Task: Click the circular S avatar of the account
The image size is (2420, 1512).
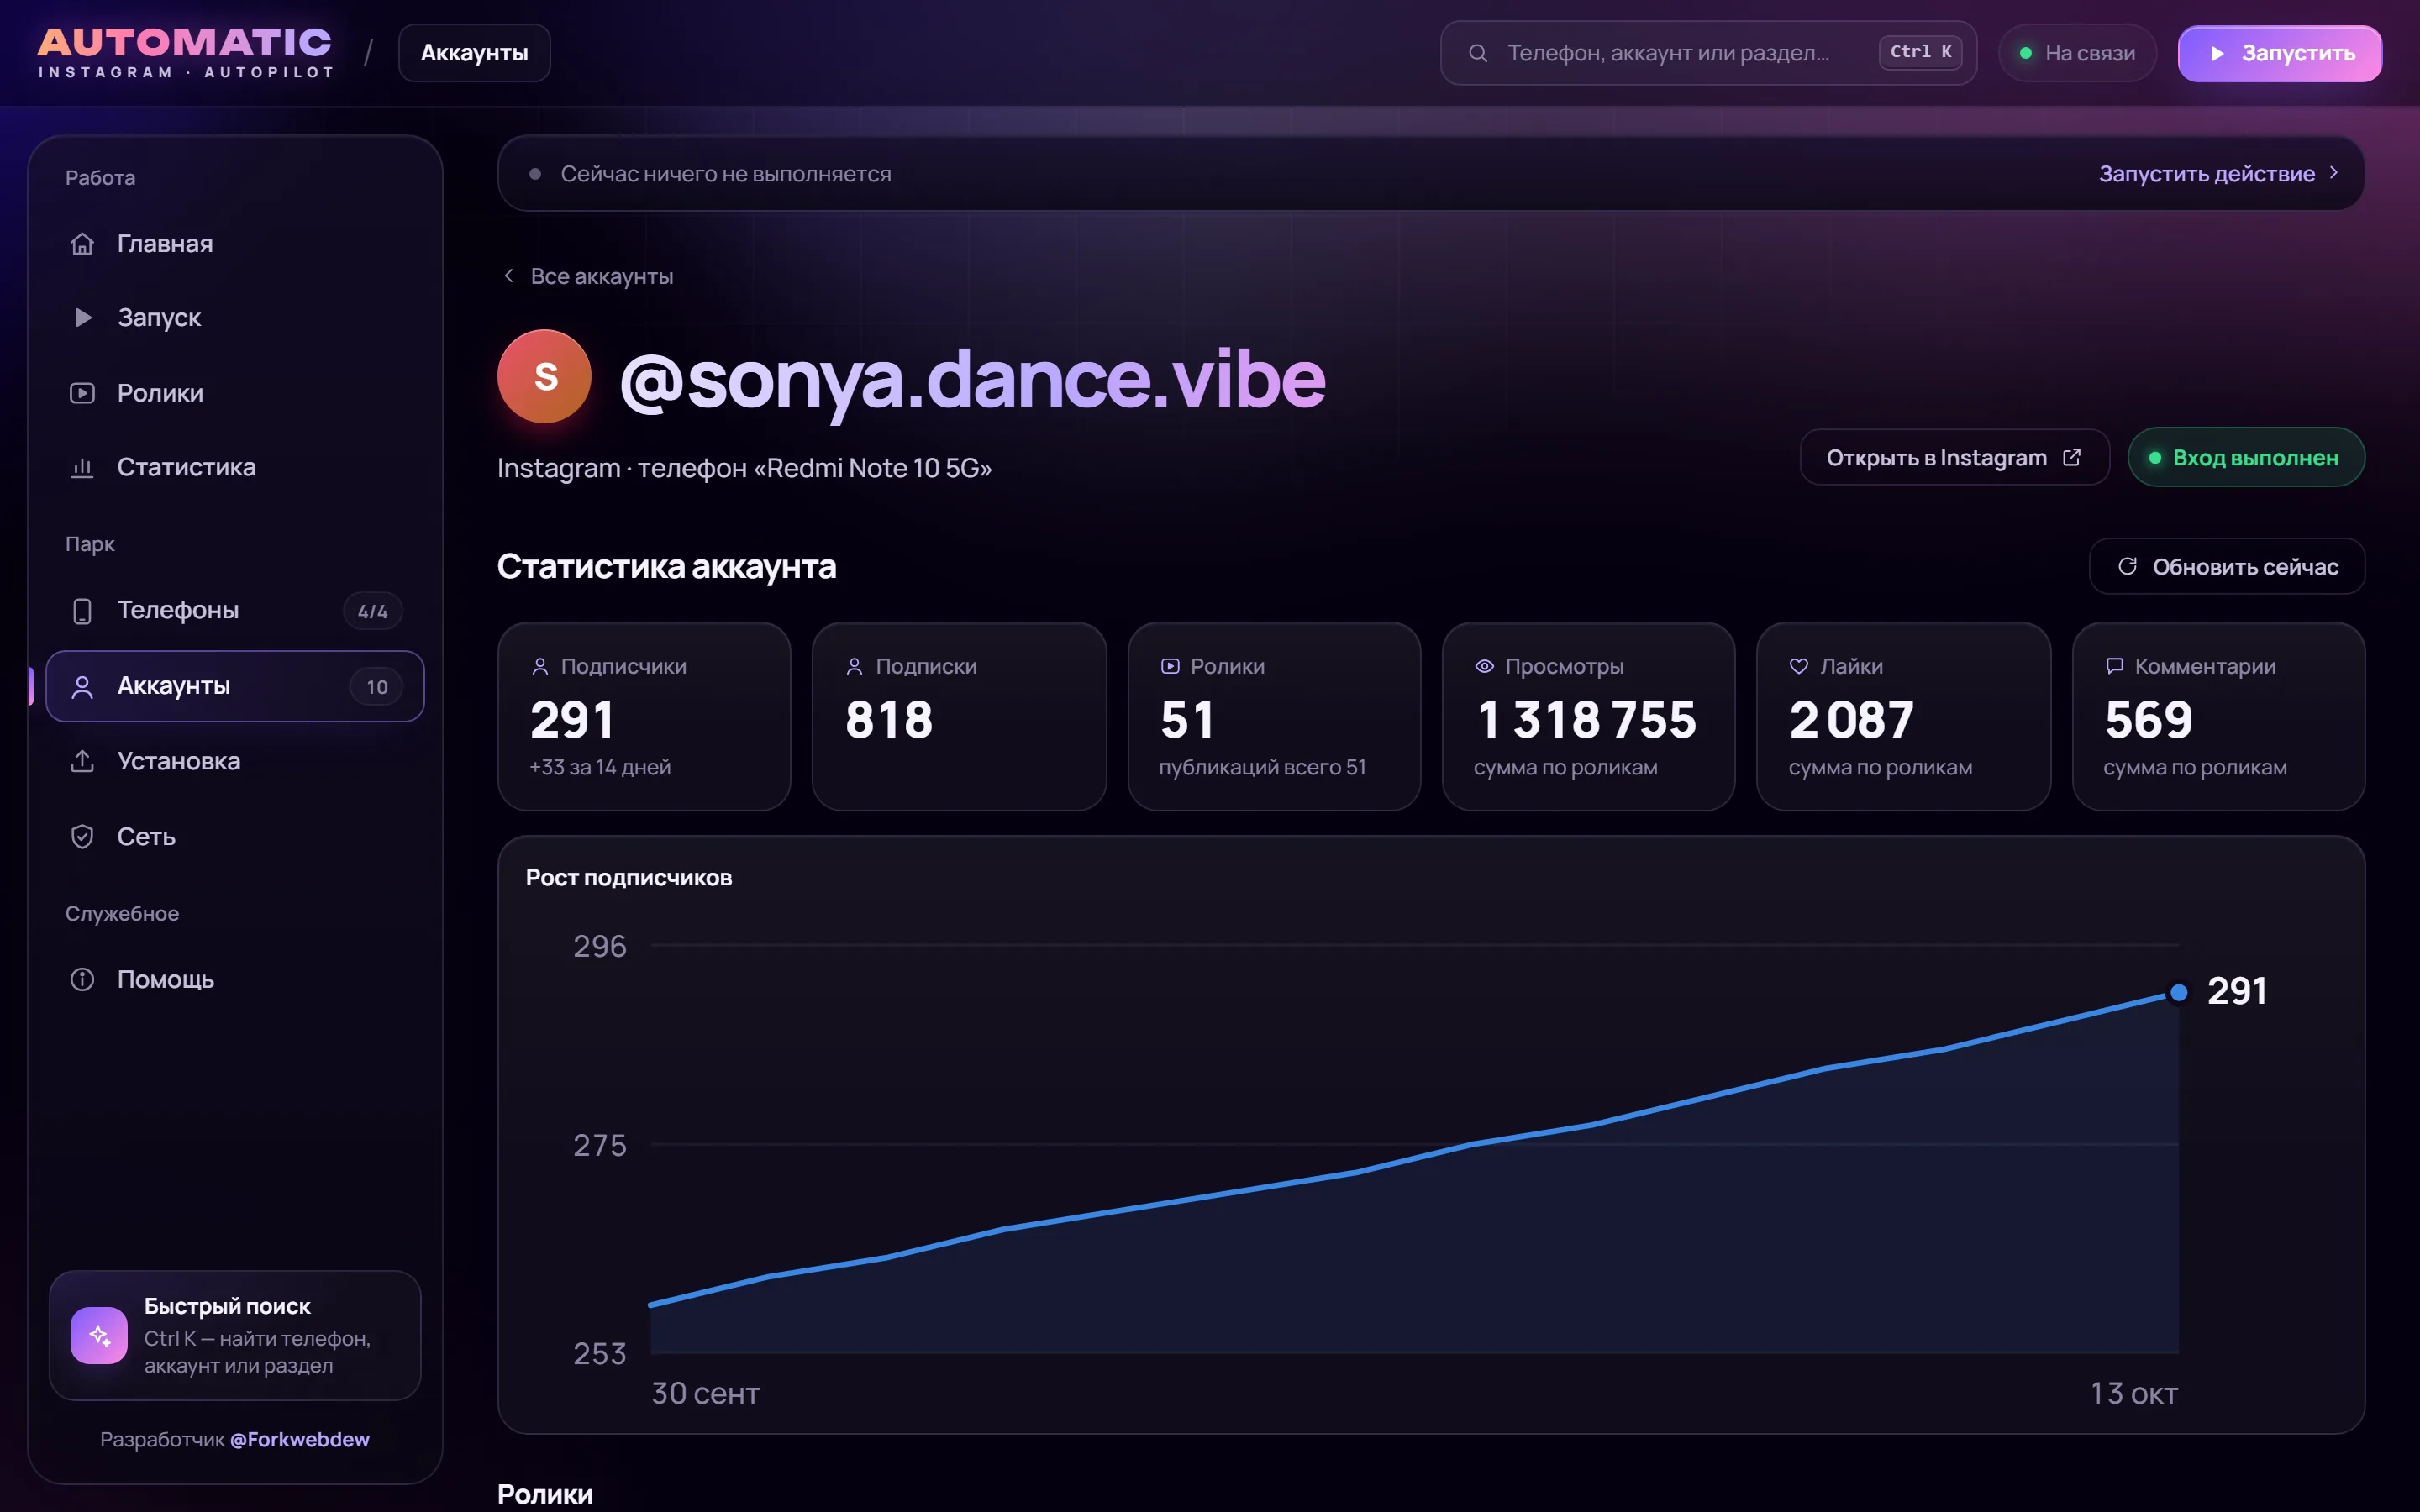Action: 545,377
